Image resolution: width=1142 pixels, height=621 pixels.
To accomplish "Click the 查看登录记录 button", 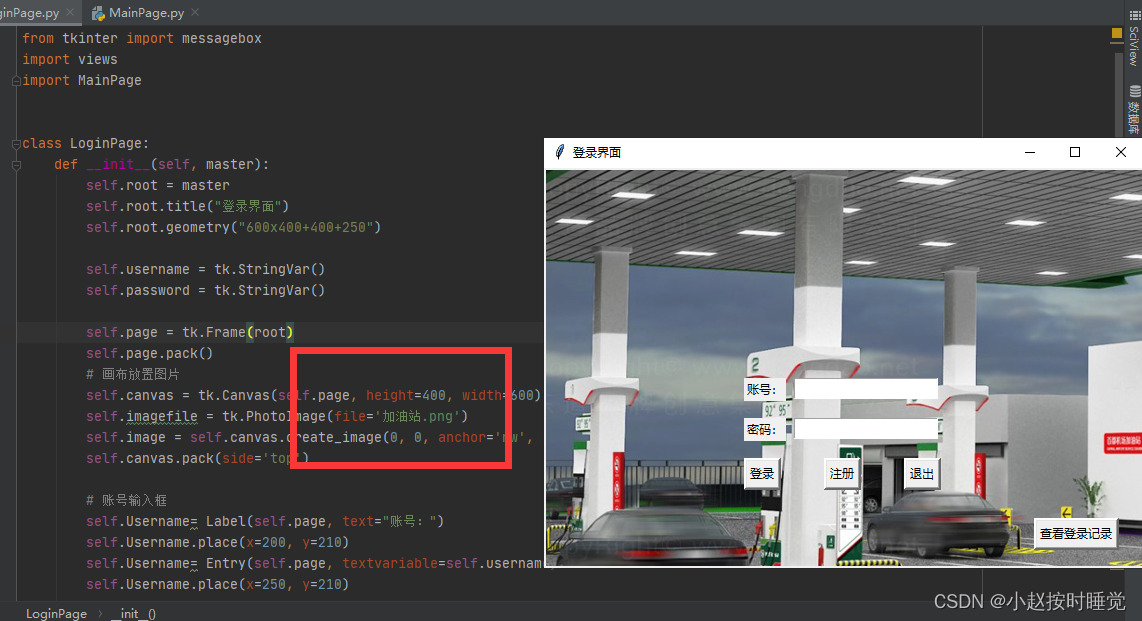I will point(1074,533).
